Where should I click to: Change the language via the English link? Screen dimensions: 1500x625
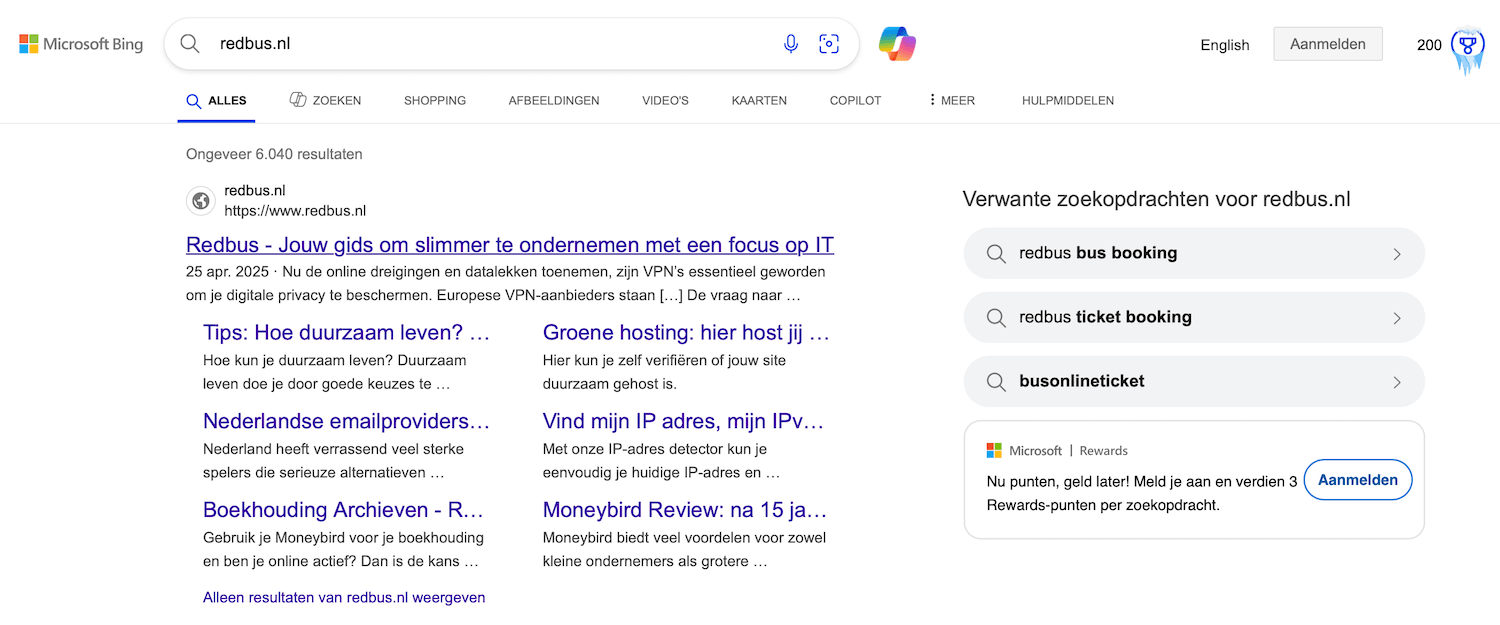tap(1224, 45)
